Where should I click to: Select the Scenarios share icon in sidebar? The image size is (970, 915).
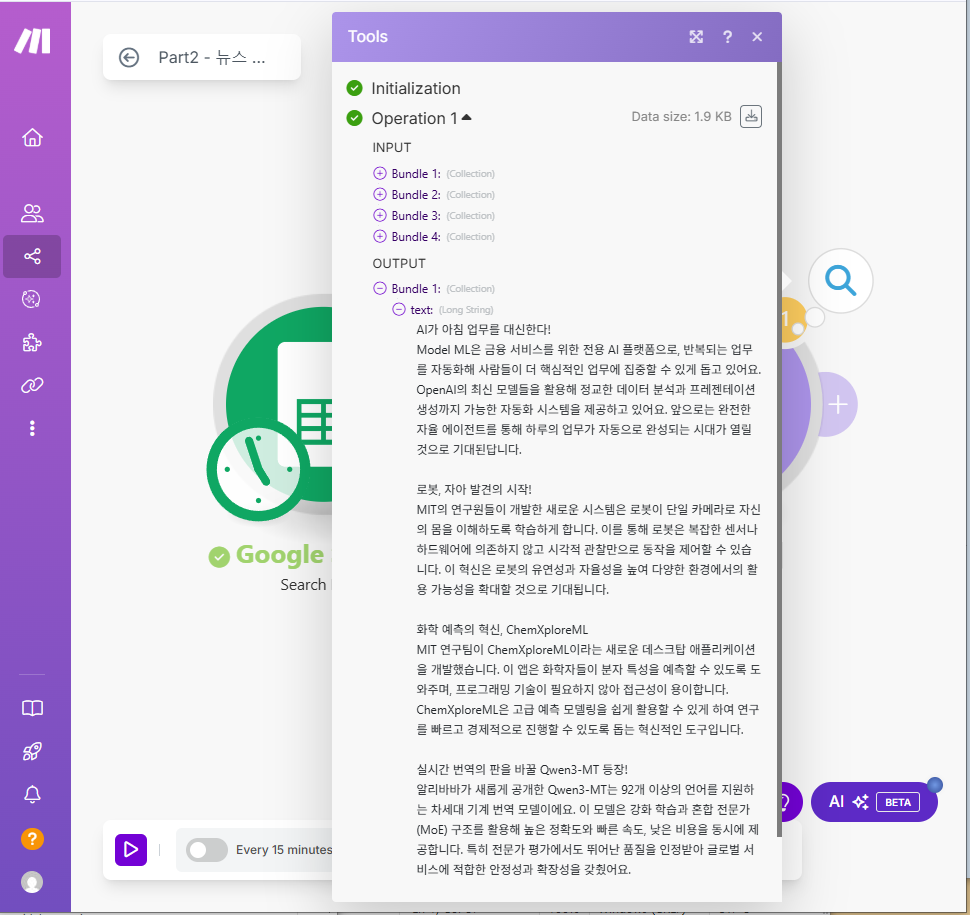pos(32,256)
